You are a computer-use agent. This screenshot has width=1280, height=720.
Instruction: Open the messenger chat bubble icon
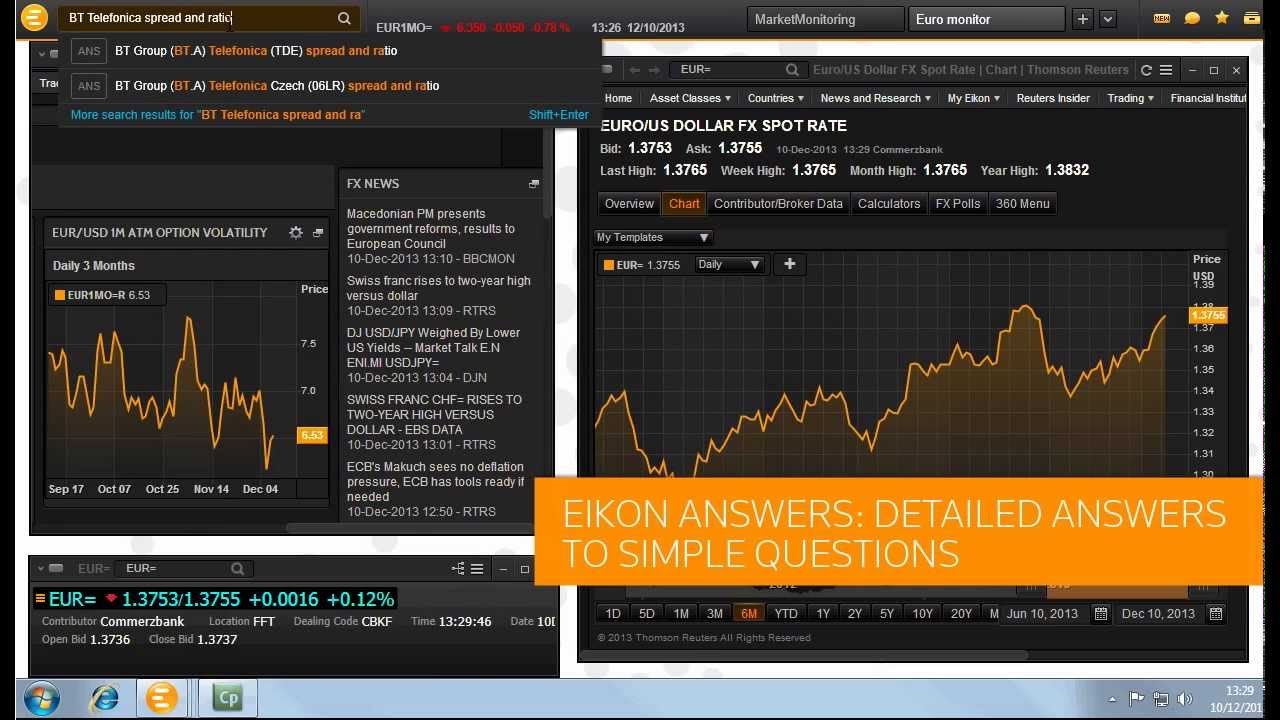pos(1192,18)
